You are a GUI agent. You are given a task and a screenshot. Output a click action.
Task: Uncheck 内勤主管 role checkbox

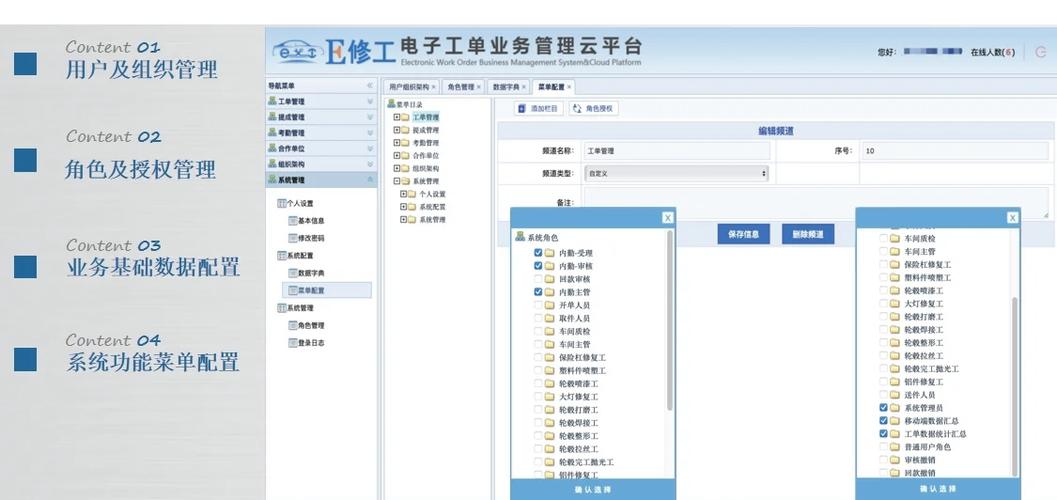click(x=538, y=292)
